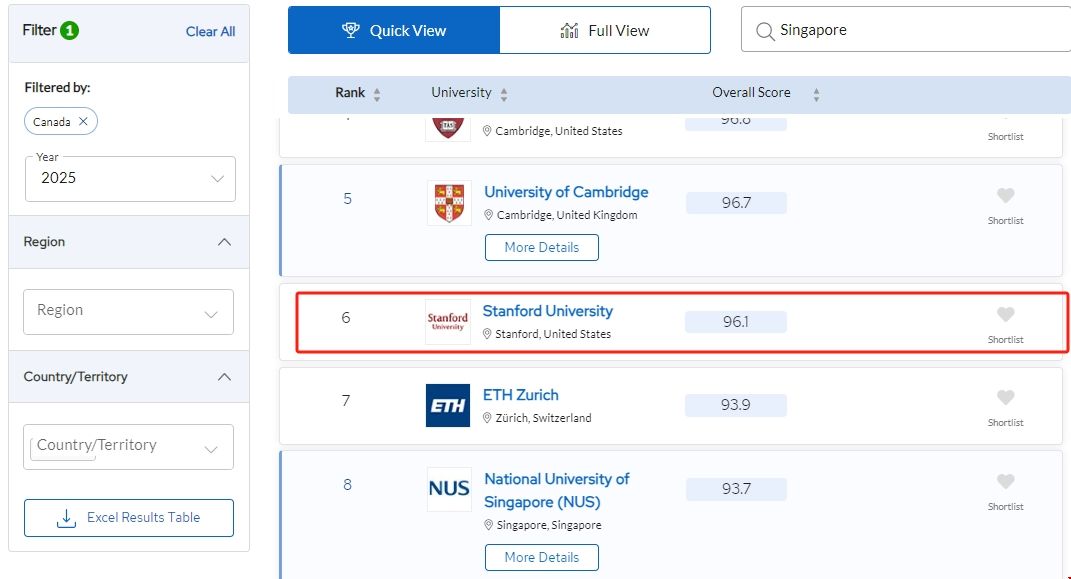Open More Details for University of Cambridge
This screenshot has width=1071, height=579.
pyautogui.click(x=541, y=247)
